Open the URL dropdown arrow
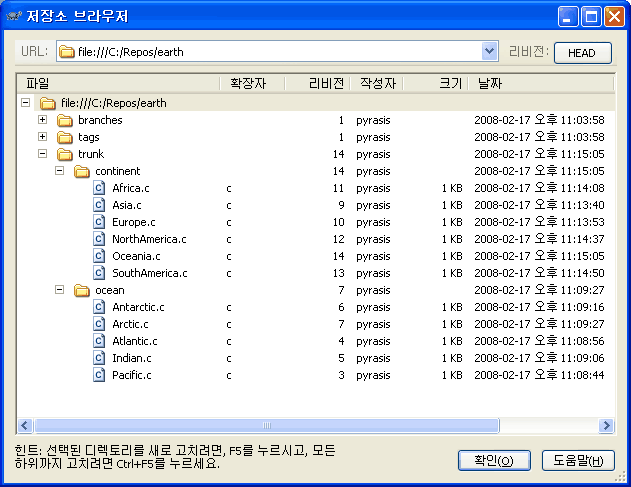 click(489, 51)
